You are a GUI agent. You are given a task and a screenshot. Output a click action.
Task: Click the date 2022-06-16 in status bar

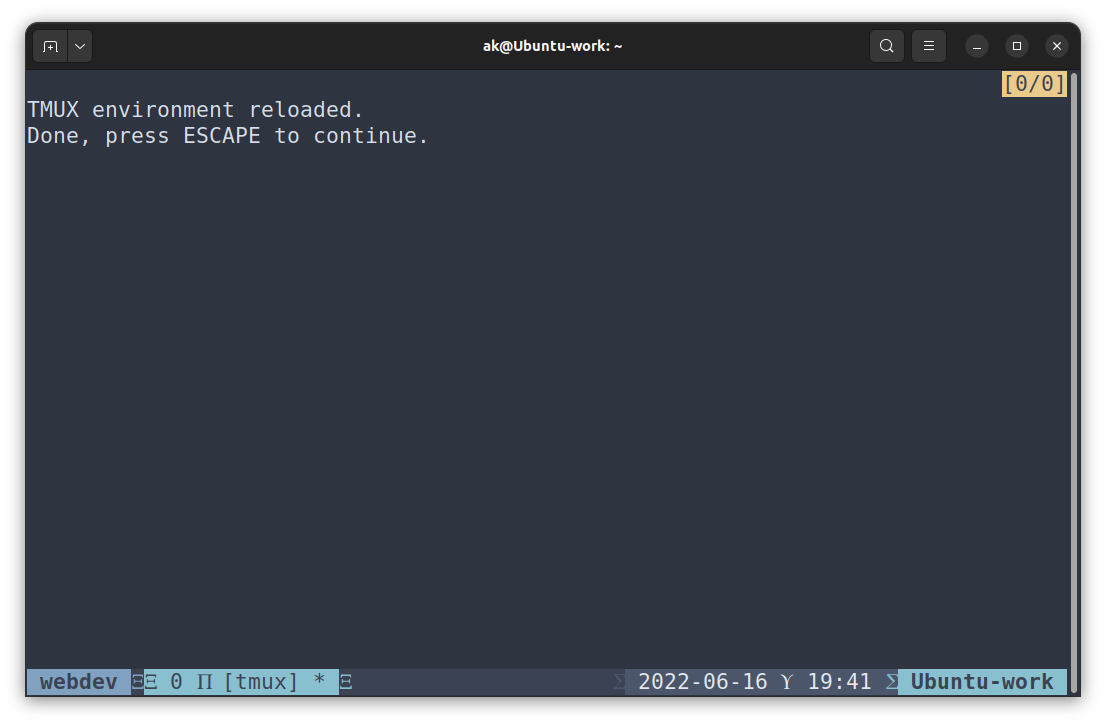[704, 681]
